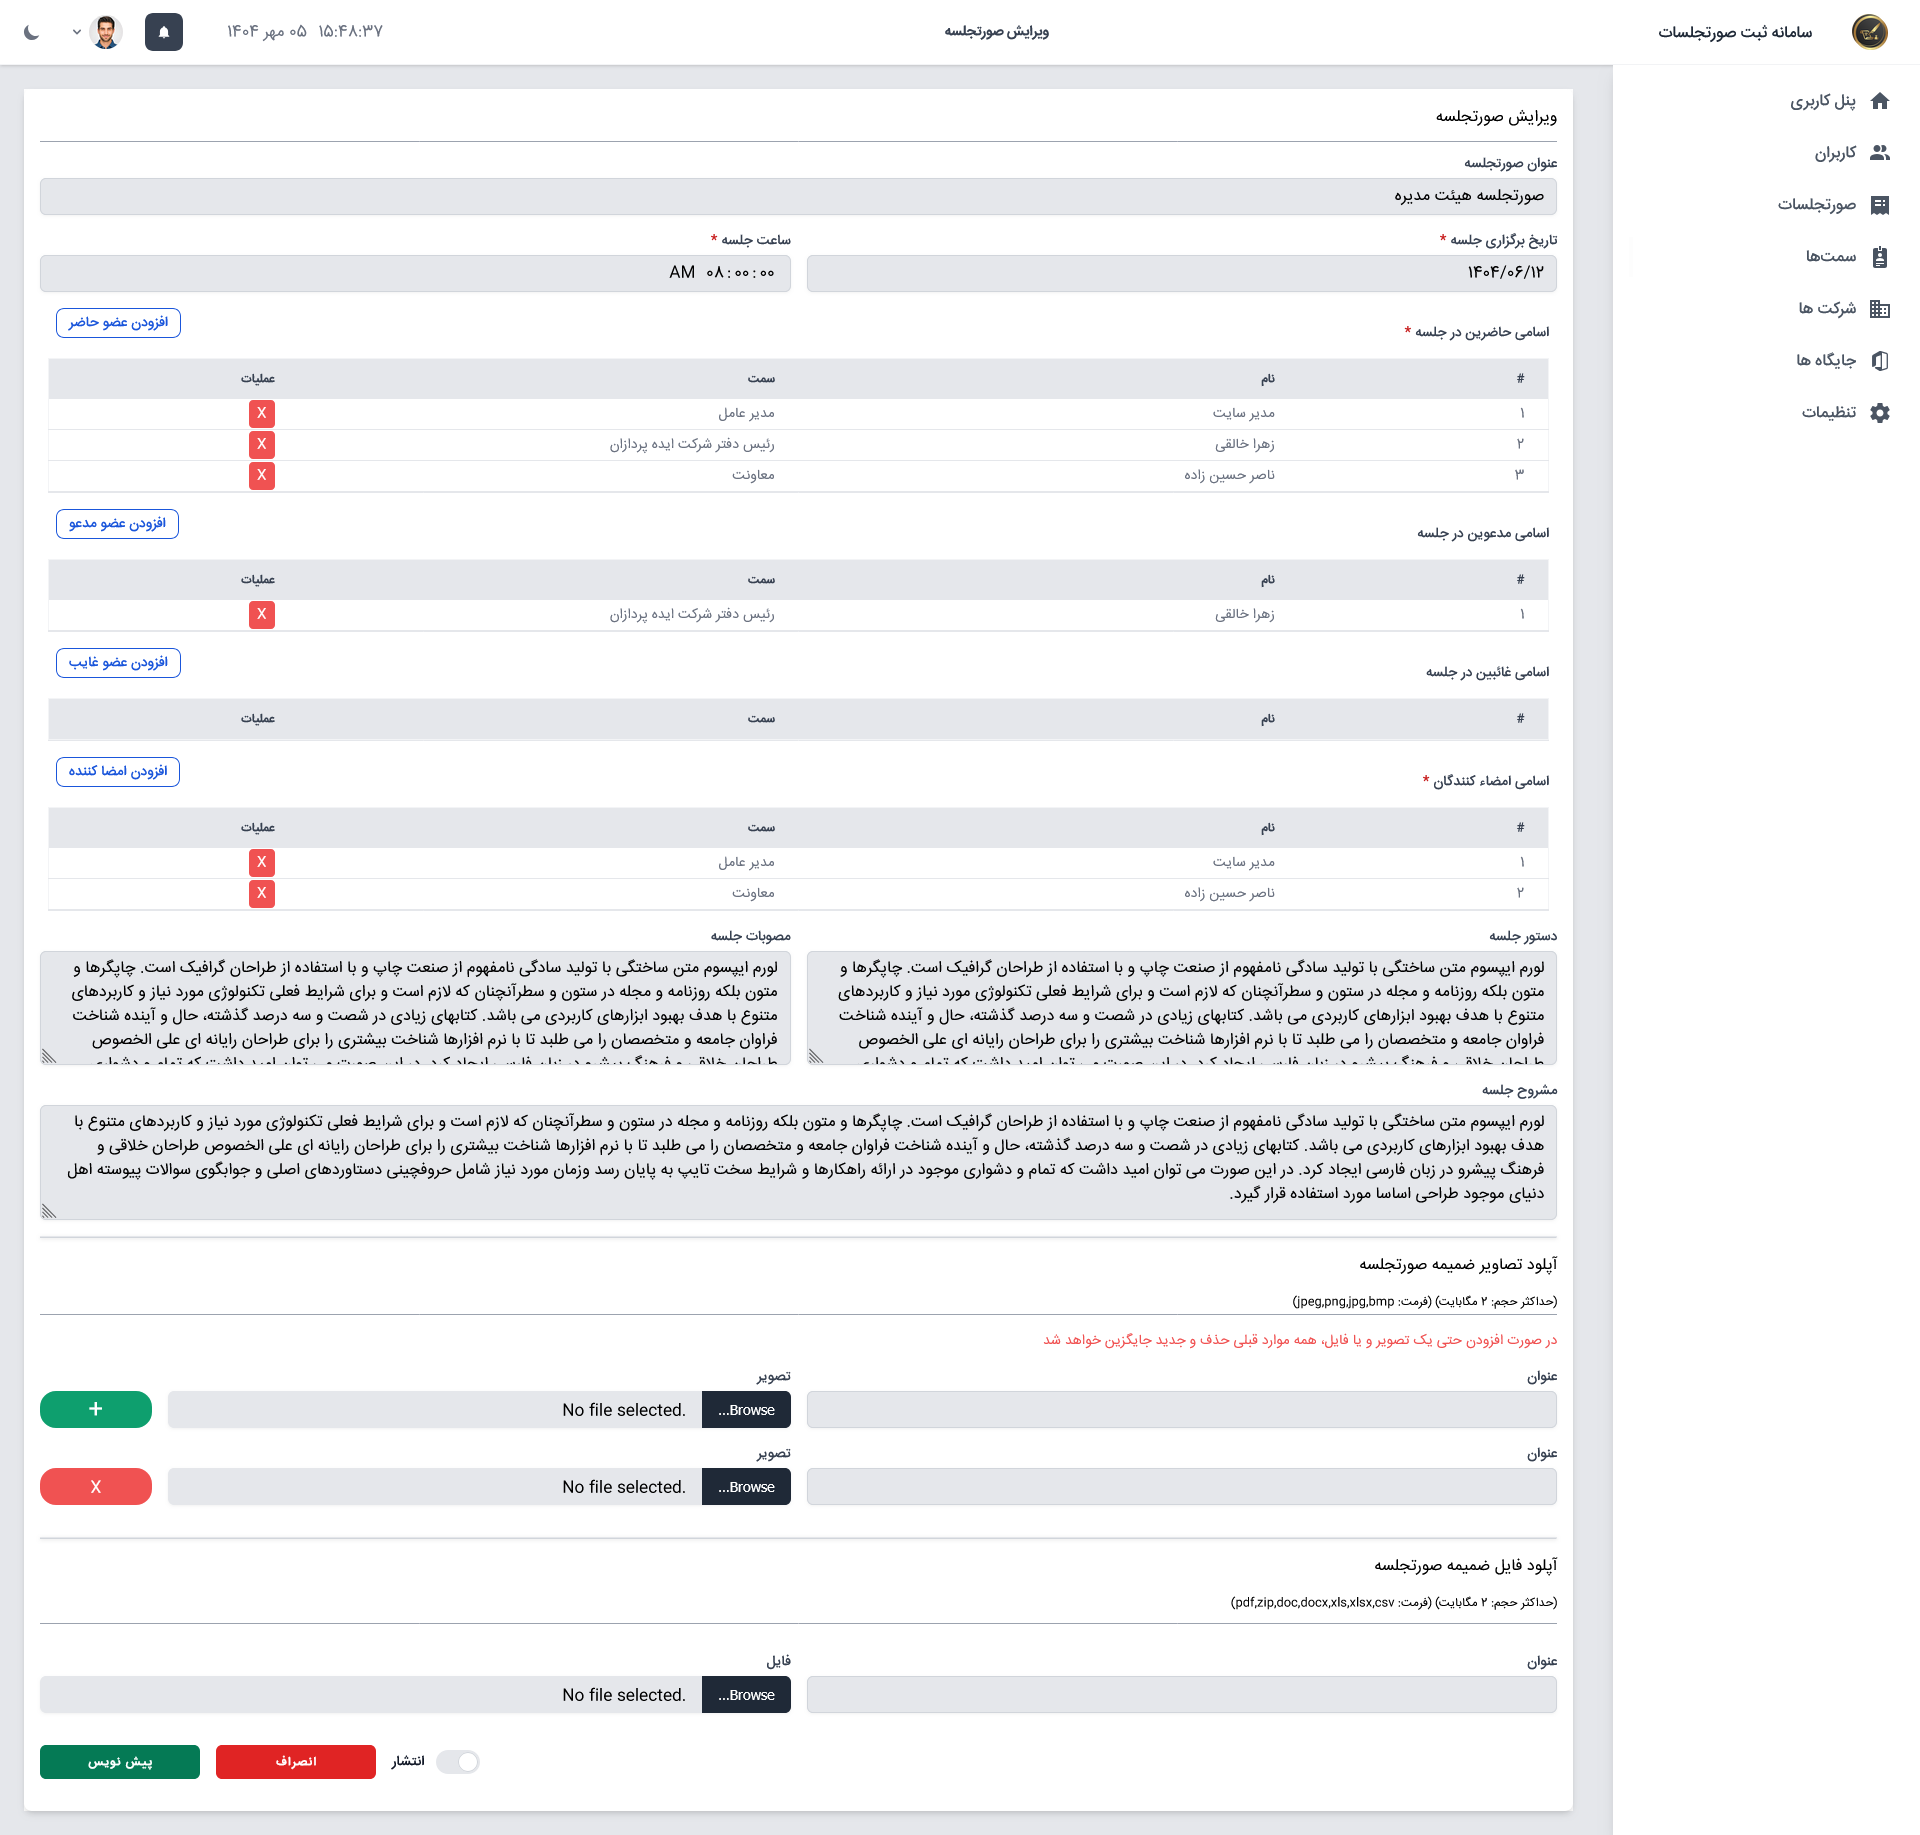The image size is (1920, 1835).
Task: Open the meeting date field ۱۴۰۴/۰۶/۱۲
Action: 1181,273
